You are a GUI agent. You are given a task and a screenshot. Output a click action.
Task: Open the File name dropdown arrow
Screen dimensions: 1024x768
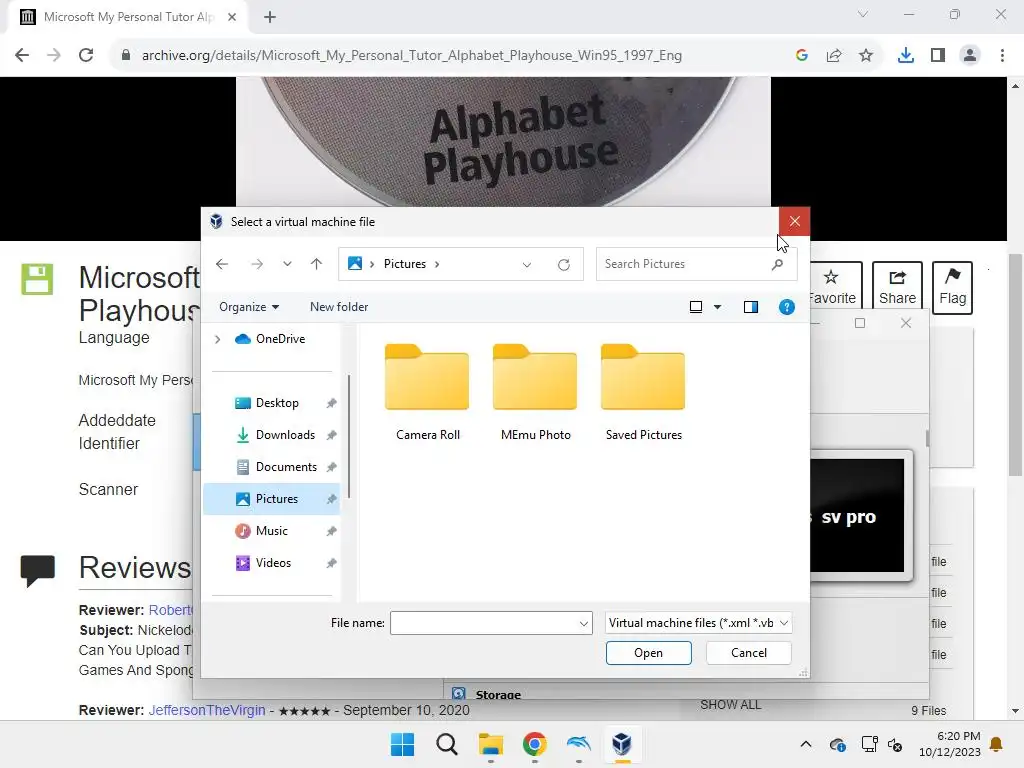(584, 624)
